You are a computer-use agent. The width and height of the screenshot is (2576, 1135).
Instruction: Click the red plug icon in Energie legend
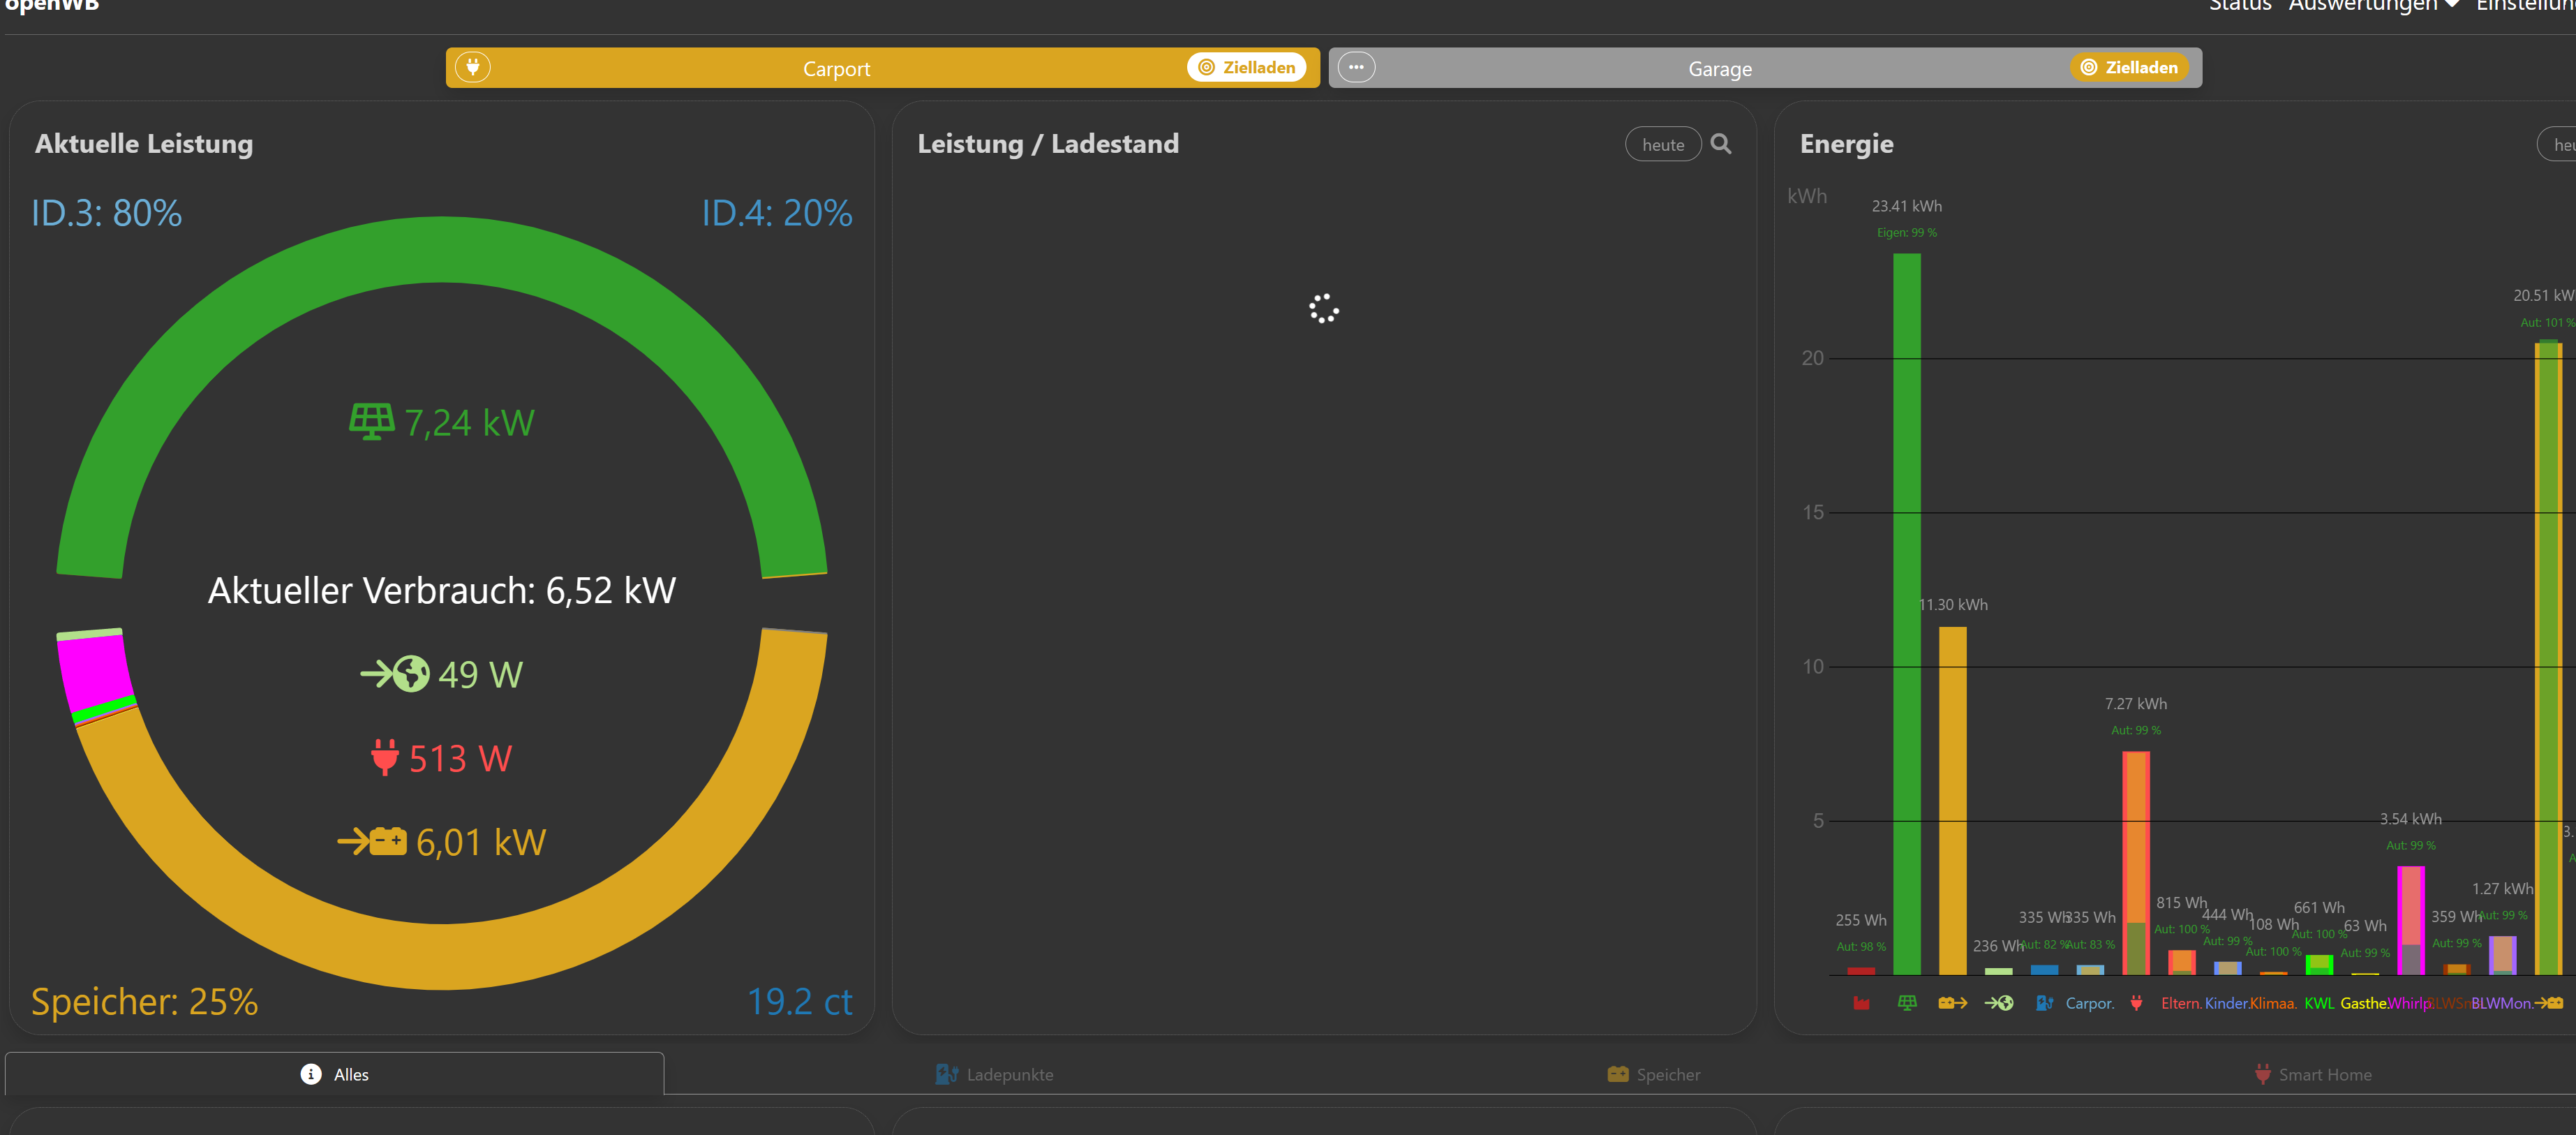[2136, 1003]
